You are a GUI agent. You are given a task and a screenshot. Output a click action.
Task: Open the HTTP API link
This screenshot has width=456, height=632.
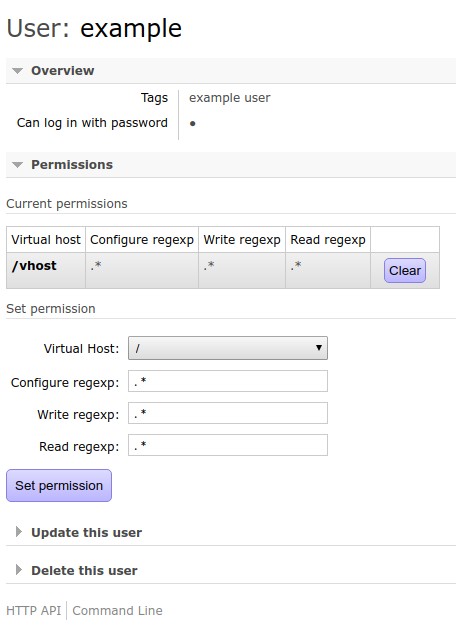(33, 610)
